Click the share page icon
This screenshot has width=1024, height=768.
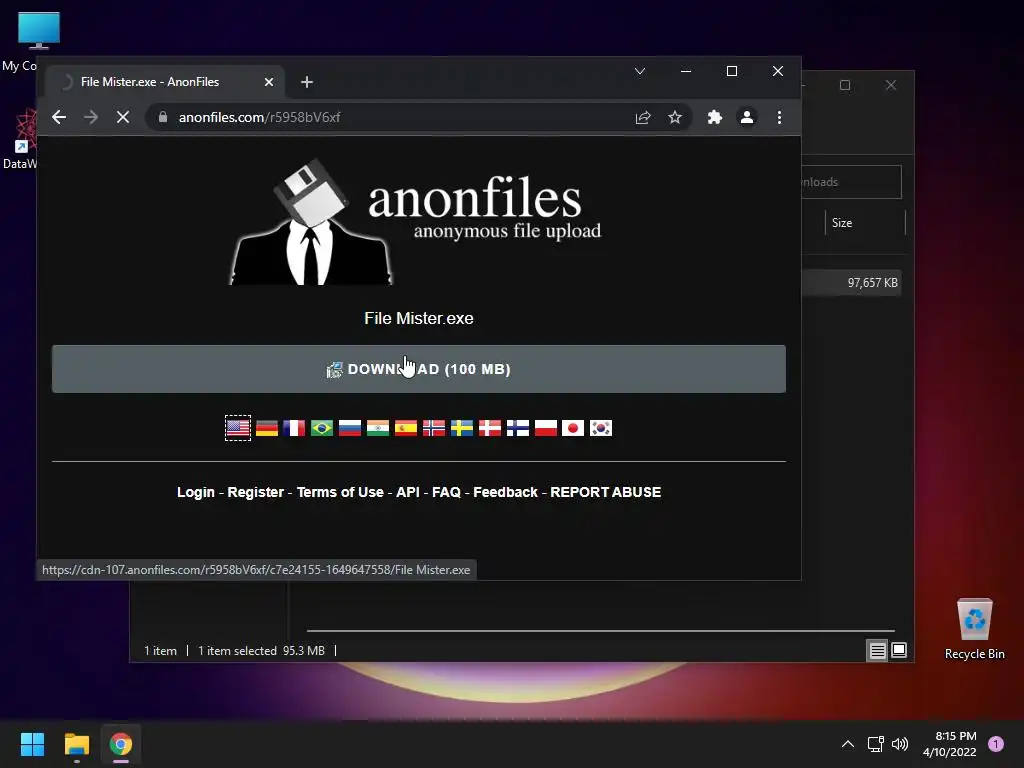click(643, 118)
